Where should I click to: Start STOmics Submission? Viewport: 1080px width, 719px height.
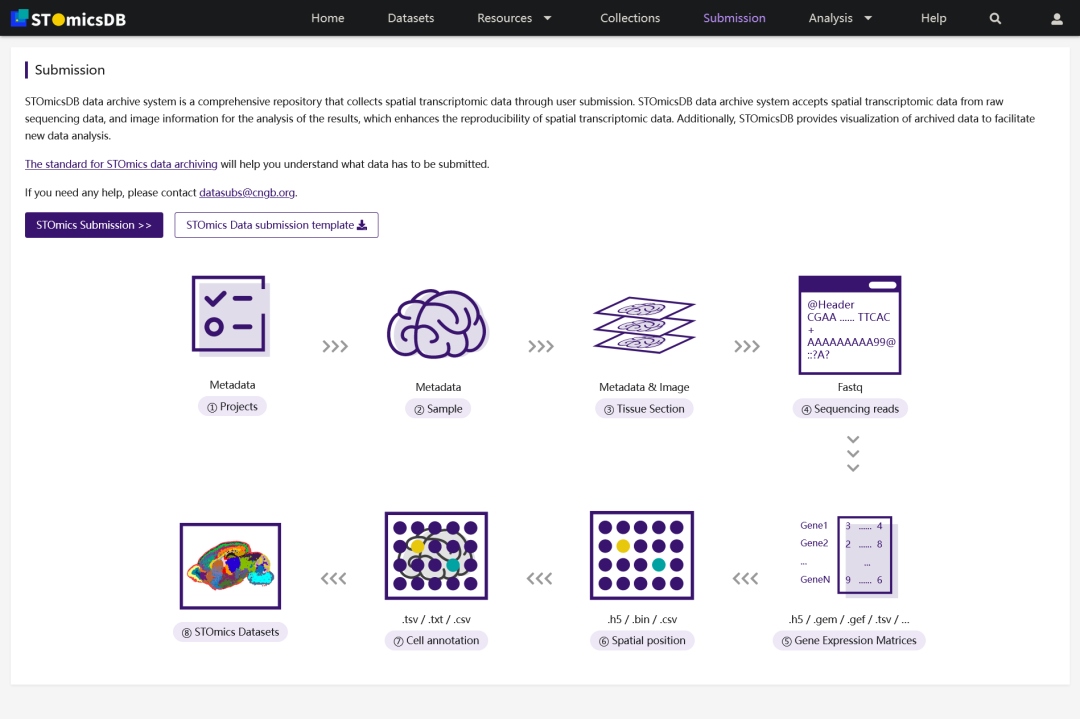94,225
